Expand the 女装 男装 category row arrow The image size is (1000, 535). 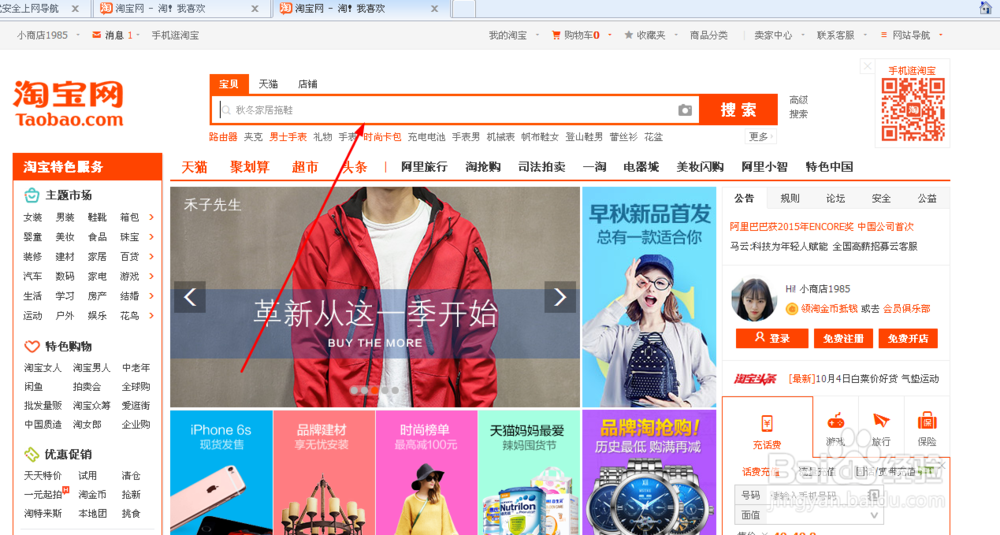[151, 217]
